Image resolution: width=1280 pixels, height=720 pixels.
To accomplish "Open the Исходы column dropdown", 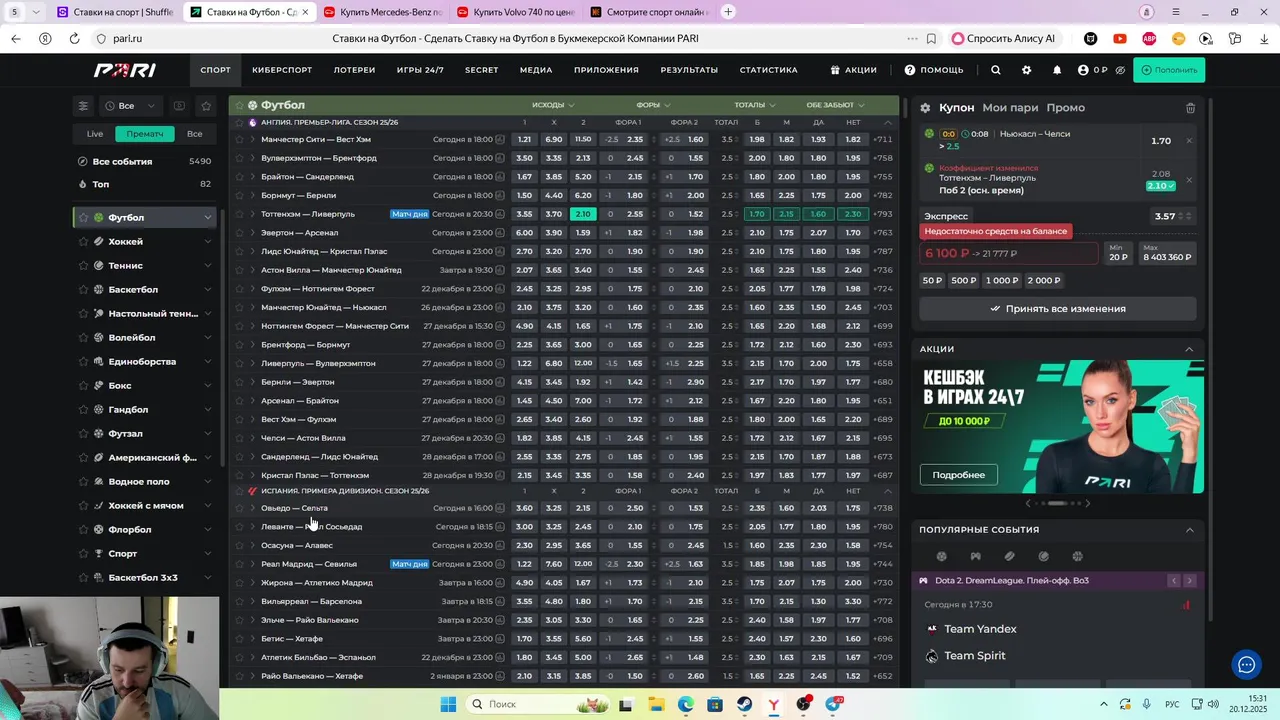I will click(553, 105).
